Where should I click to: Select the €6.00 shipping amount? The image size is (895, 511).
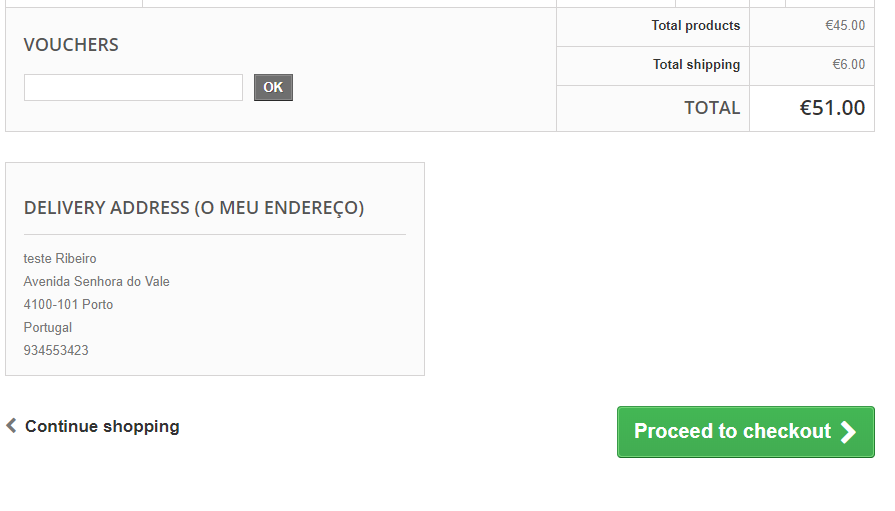(848, 65)
